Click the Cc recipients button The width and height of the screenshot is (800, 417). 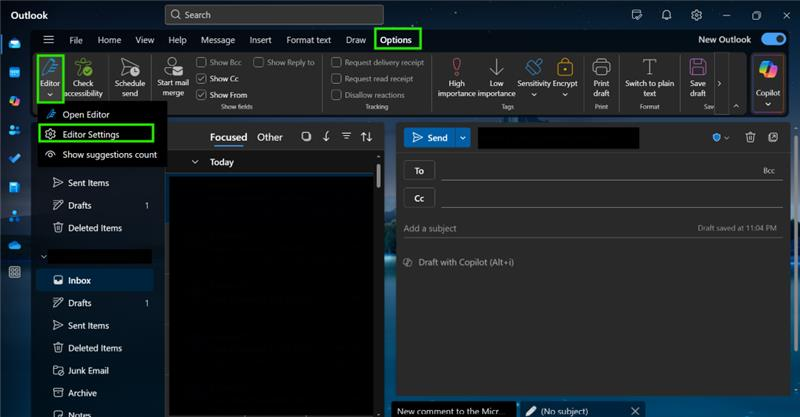(x=419, y=198)
